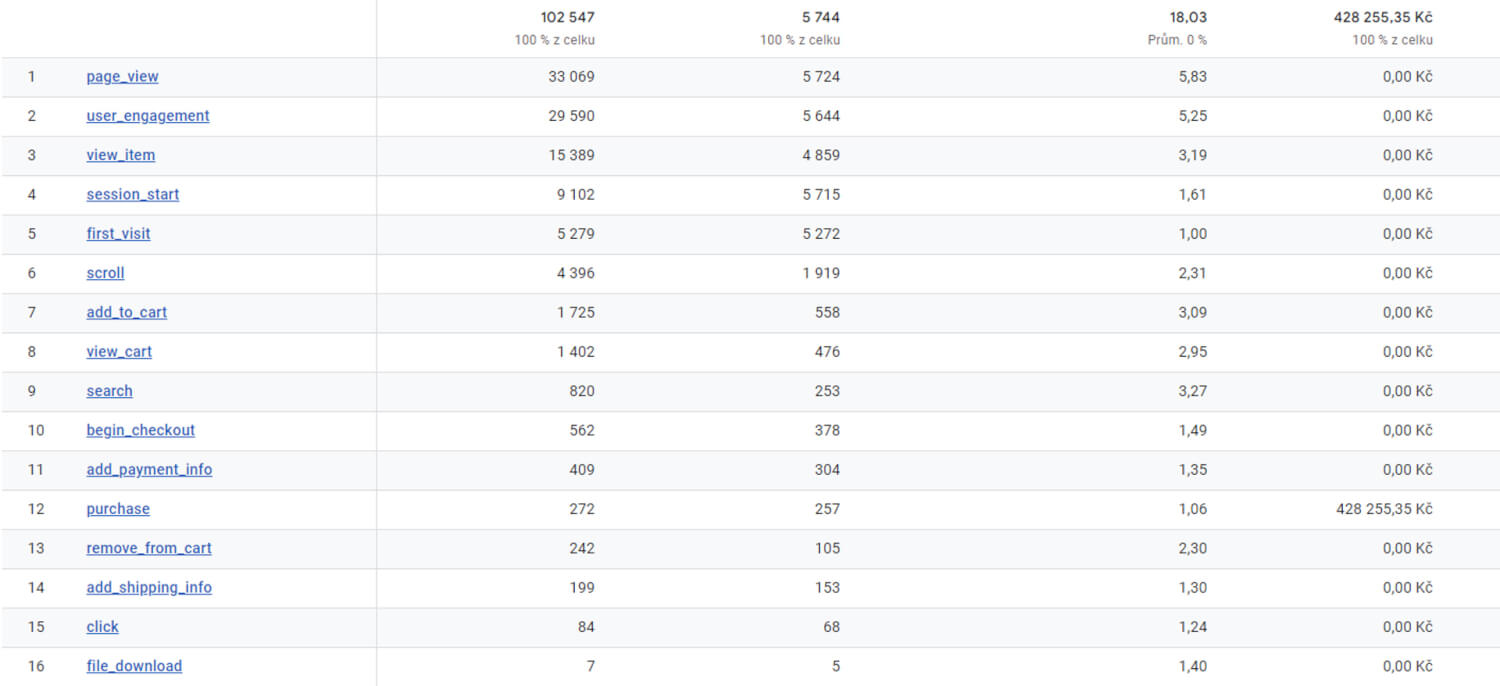Open the view_cart event report

pos(118,351)
